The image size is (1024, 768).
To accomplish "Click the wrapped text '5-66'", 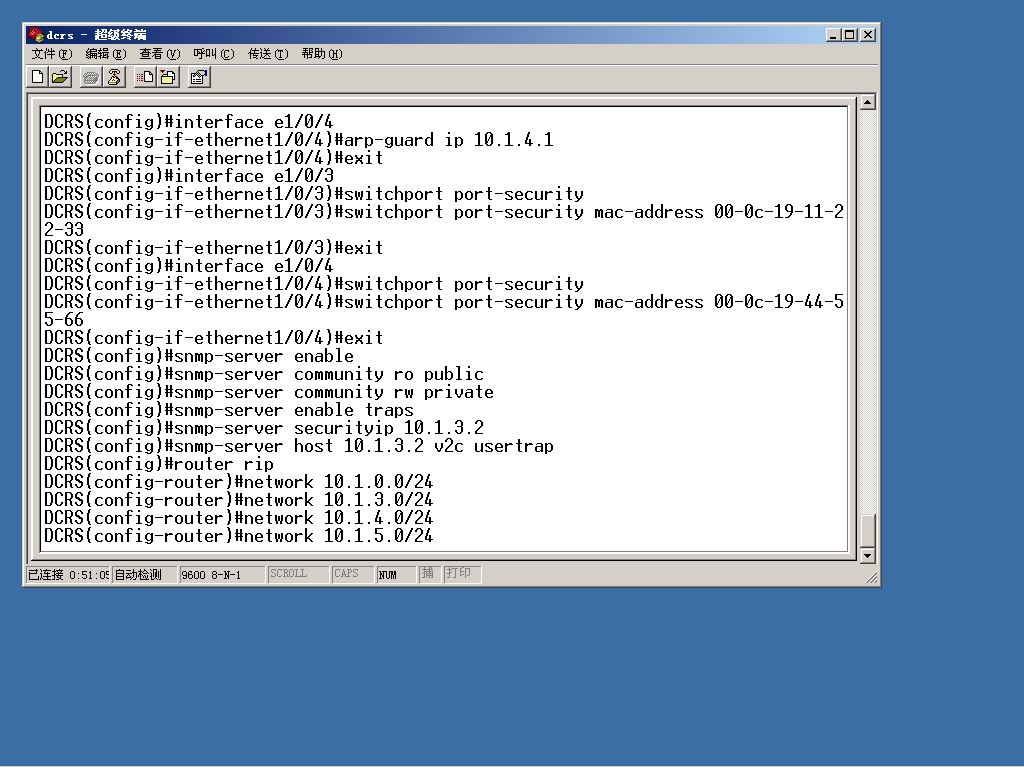I will pyautogui.click(x=64, y=320).
